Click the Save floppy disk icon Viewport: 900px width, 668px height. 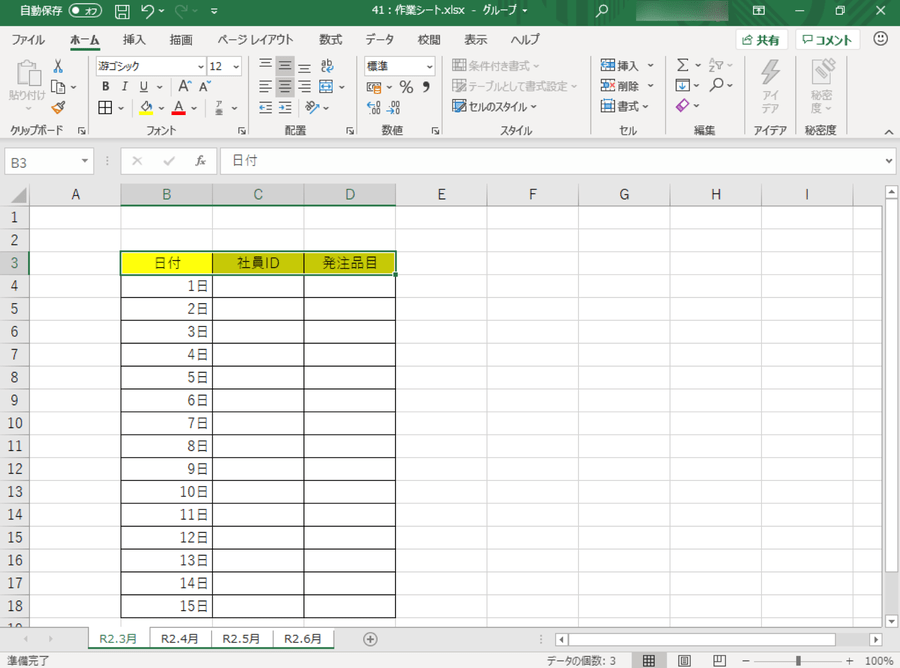click(122, 12)
